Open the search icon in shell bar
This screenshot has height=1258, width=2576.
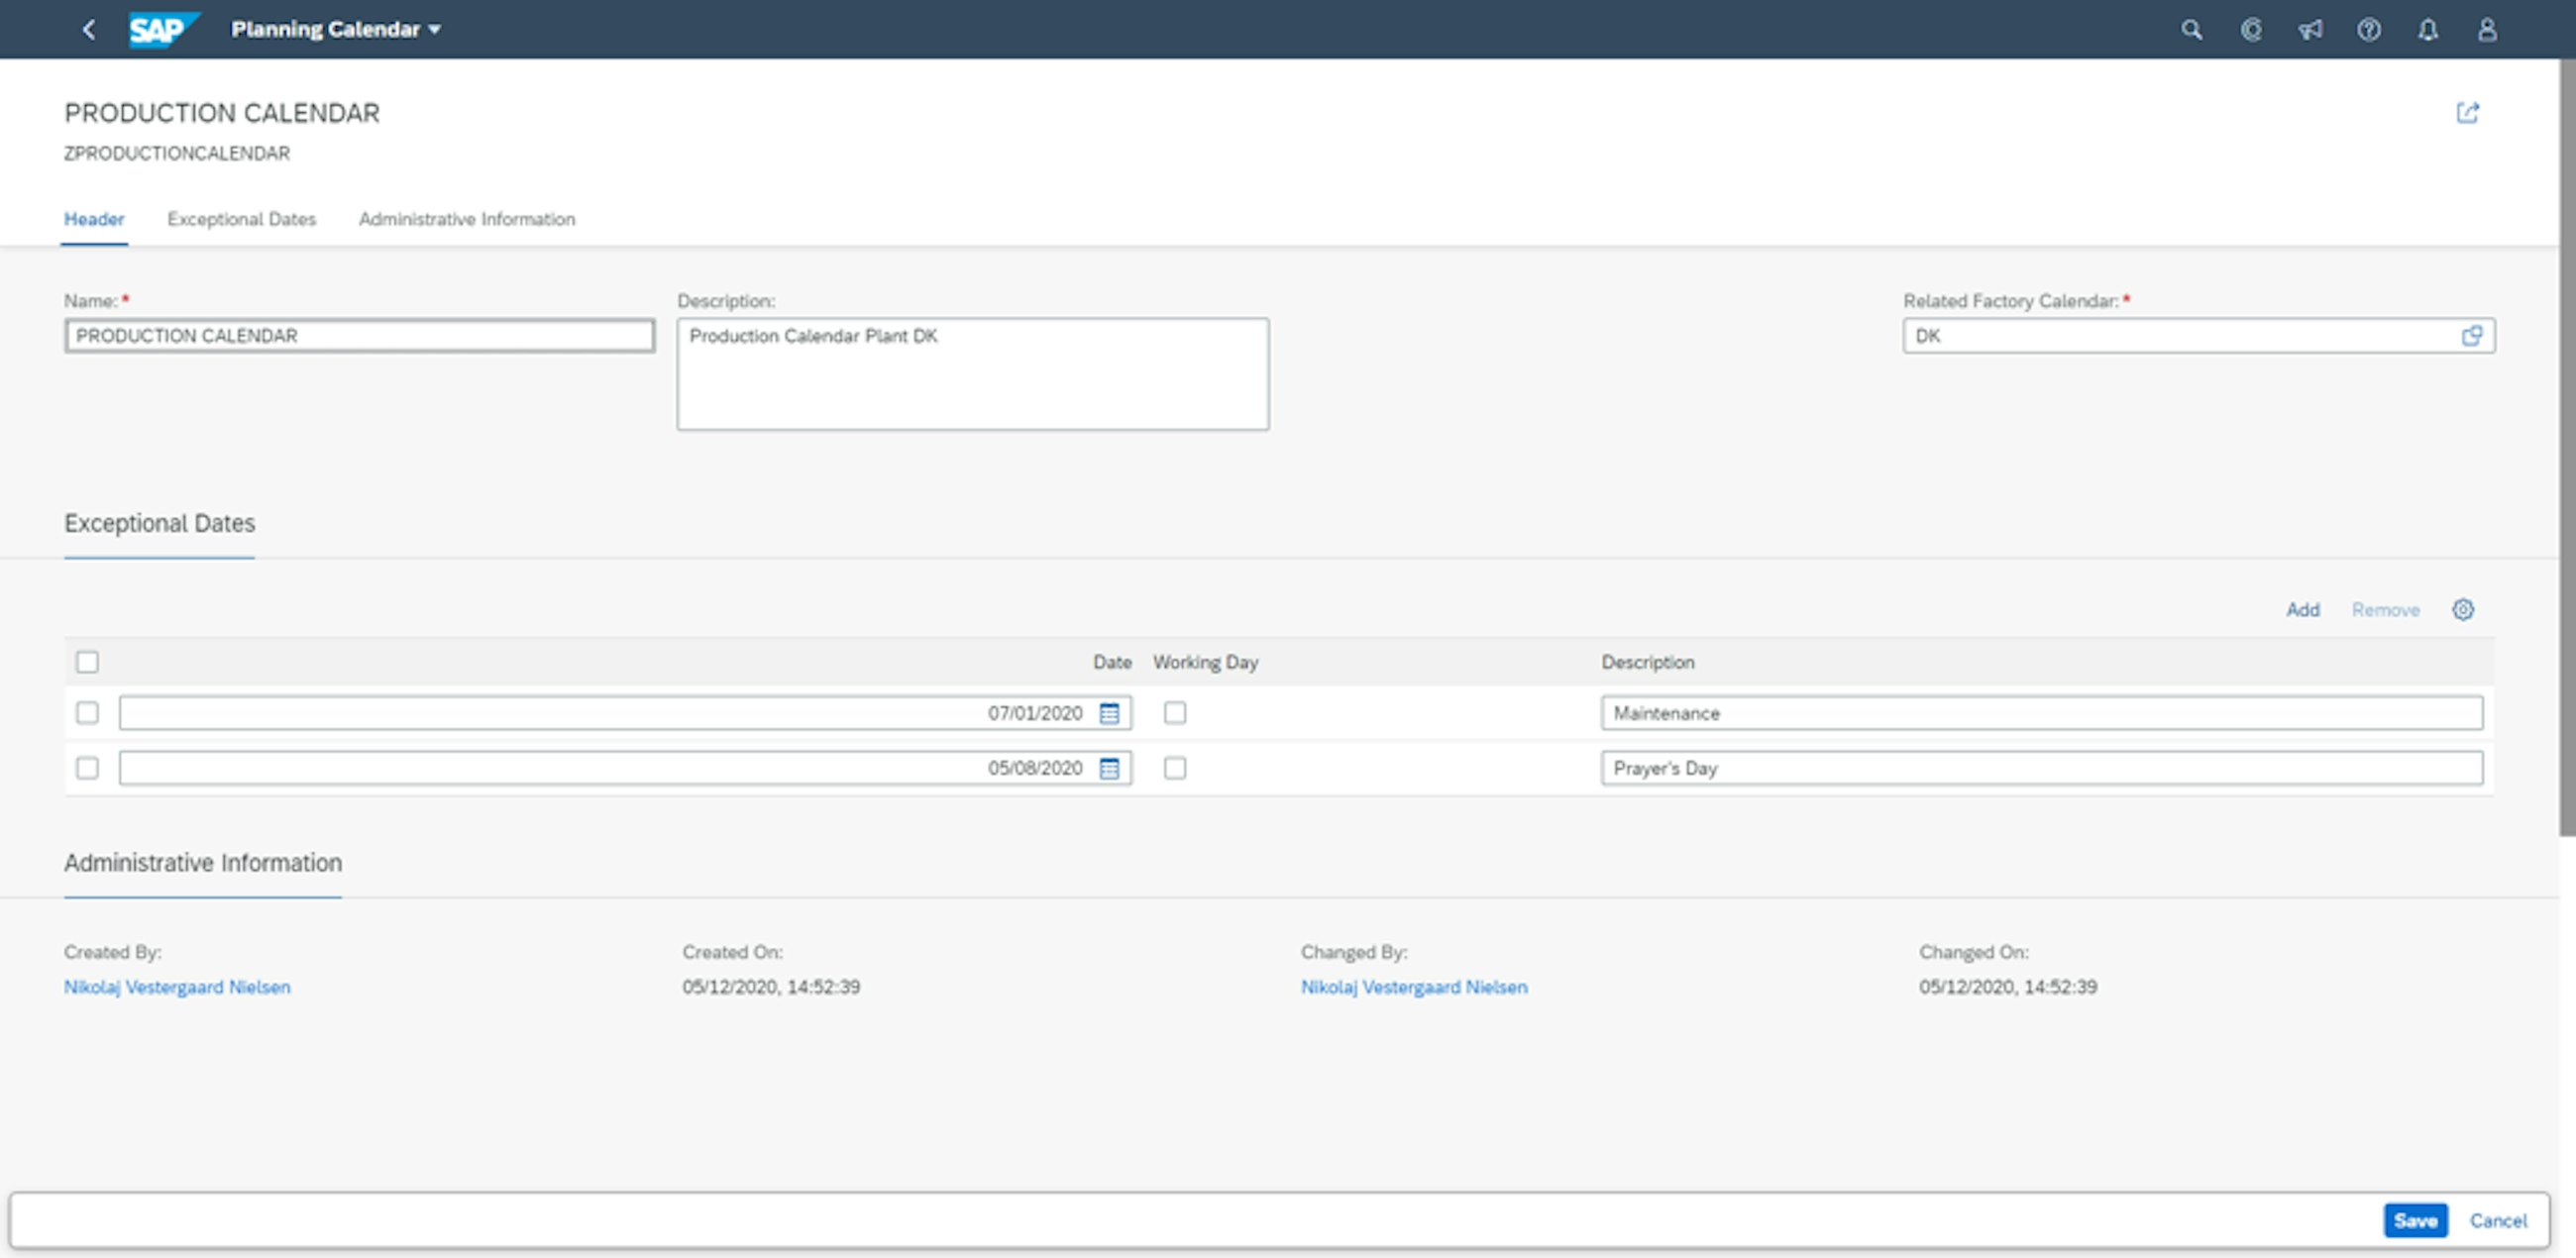click(x=2191, y=30)
